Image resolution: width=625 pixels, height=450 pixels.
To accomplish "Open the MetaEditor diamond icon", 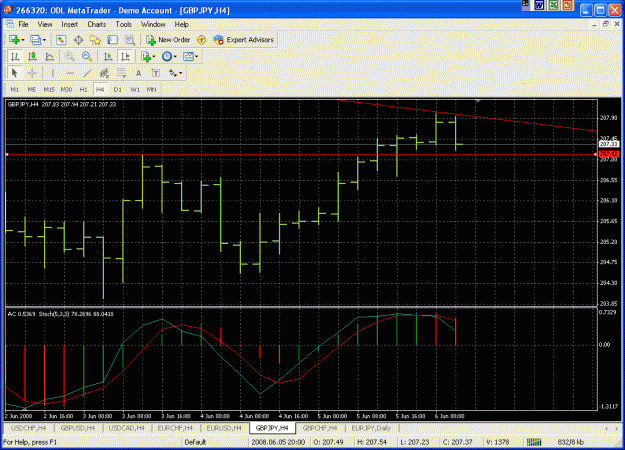I will click(x=202, y=40).
